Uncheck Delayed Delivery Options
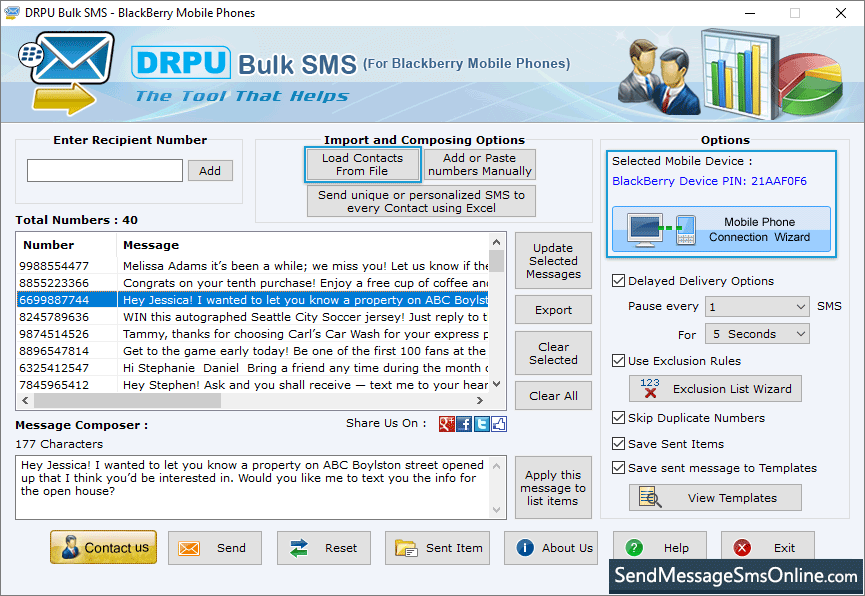 point(618,281)
